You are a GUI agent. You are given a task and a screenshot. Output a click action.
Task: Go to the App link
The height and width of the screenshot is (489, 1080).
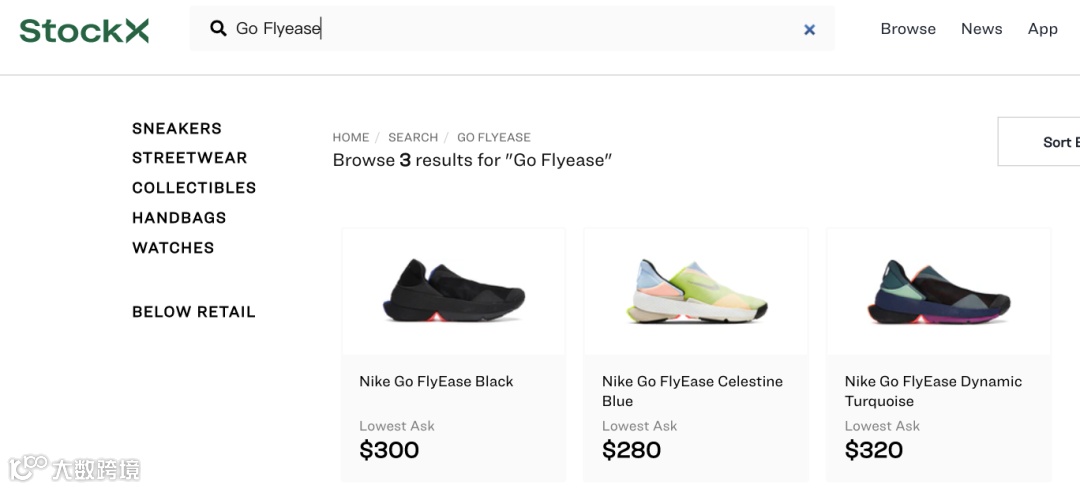tap(1042, 29)
